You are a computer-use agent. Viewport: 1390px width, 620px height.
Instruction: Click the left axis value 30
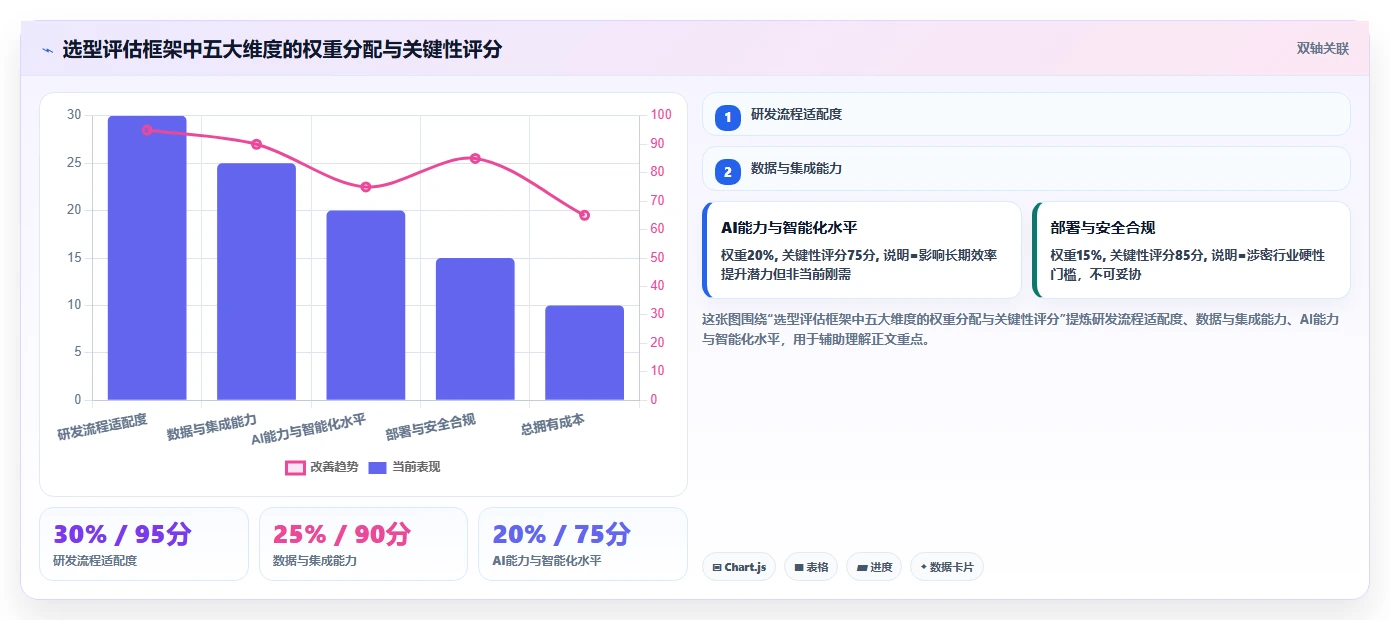coord(74,115)
